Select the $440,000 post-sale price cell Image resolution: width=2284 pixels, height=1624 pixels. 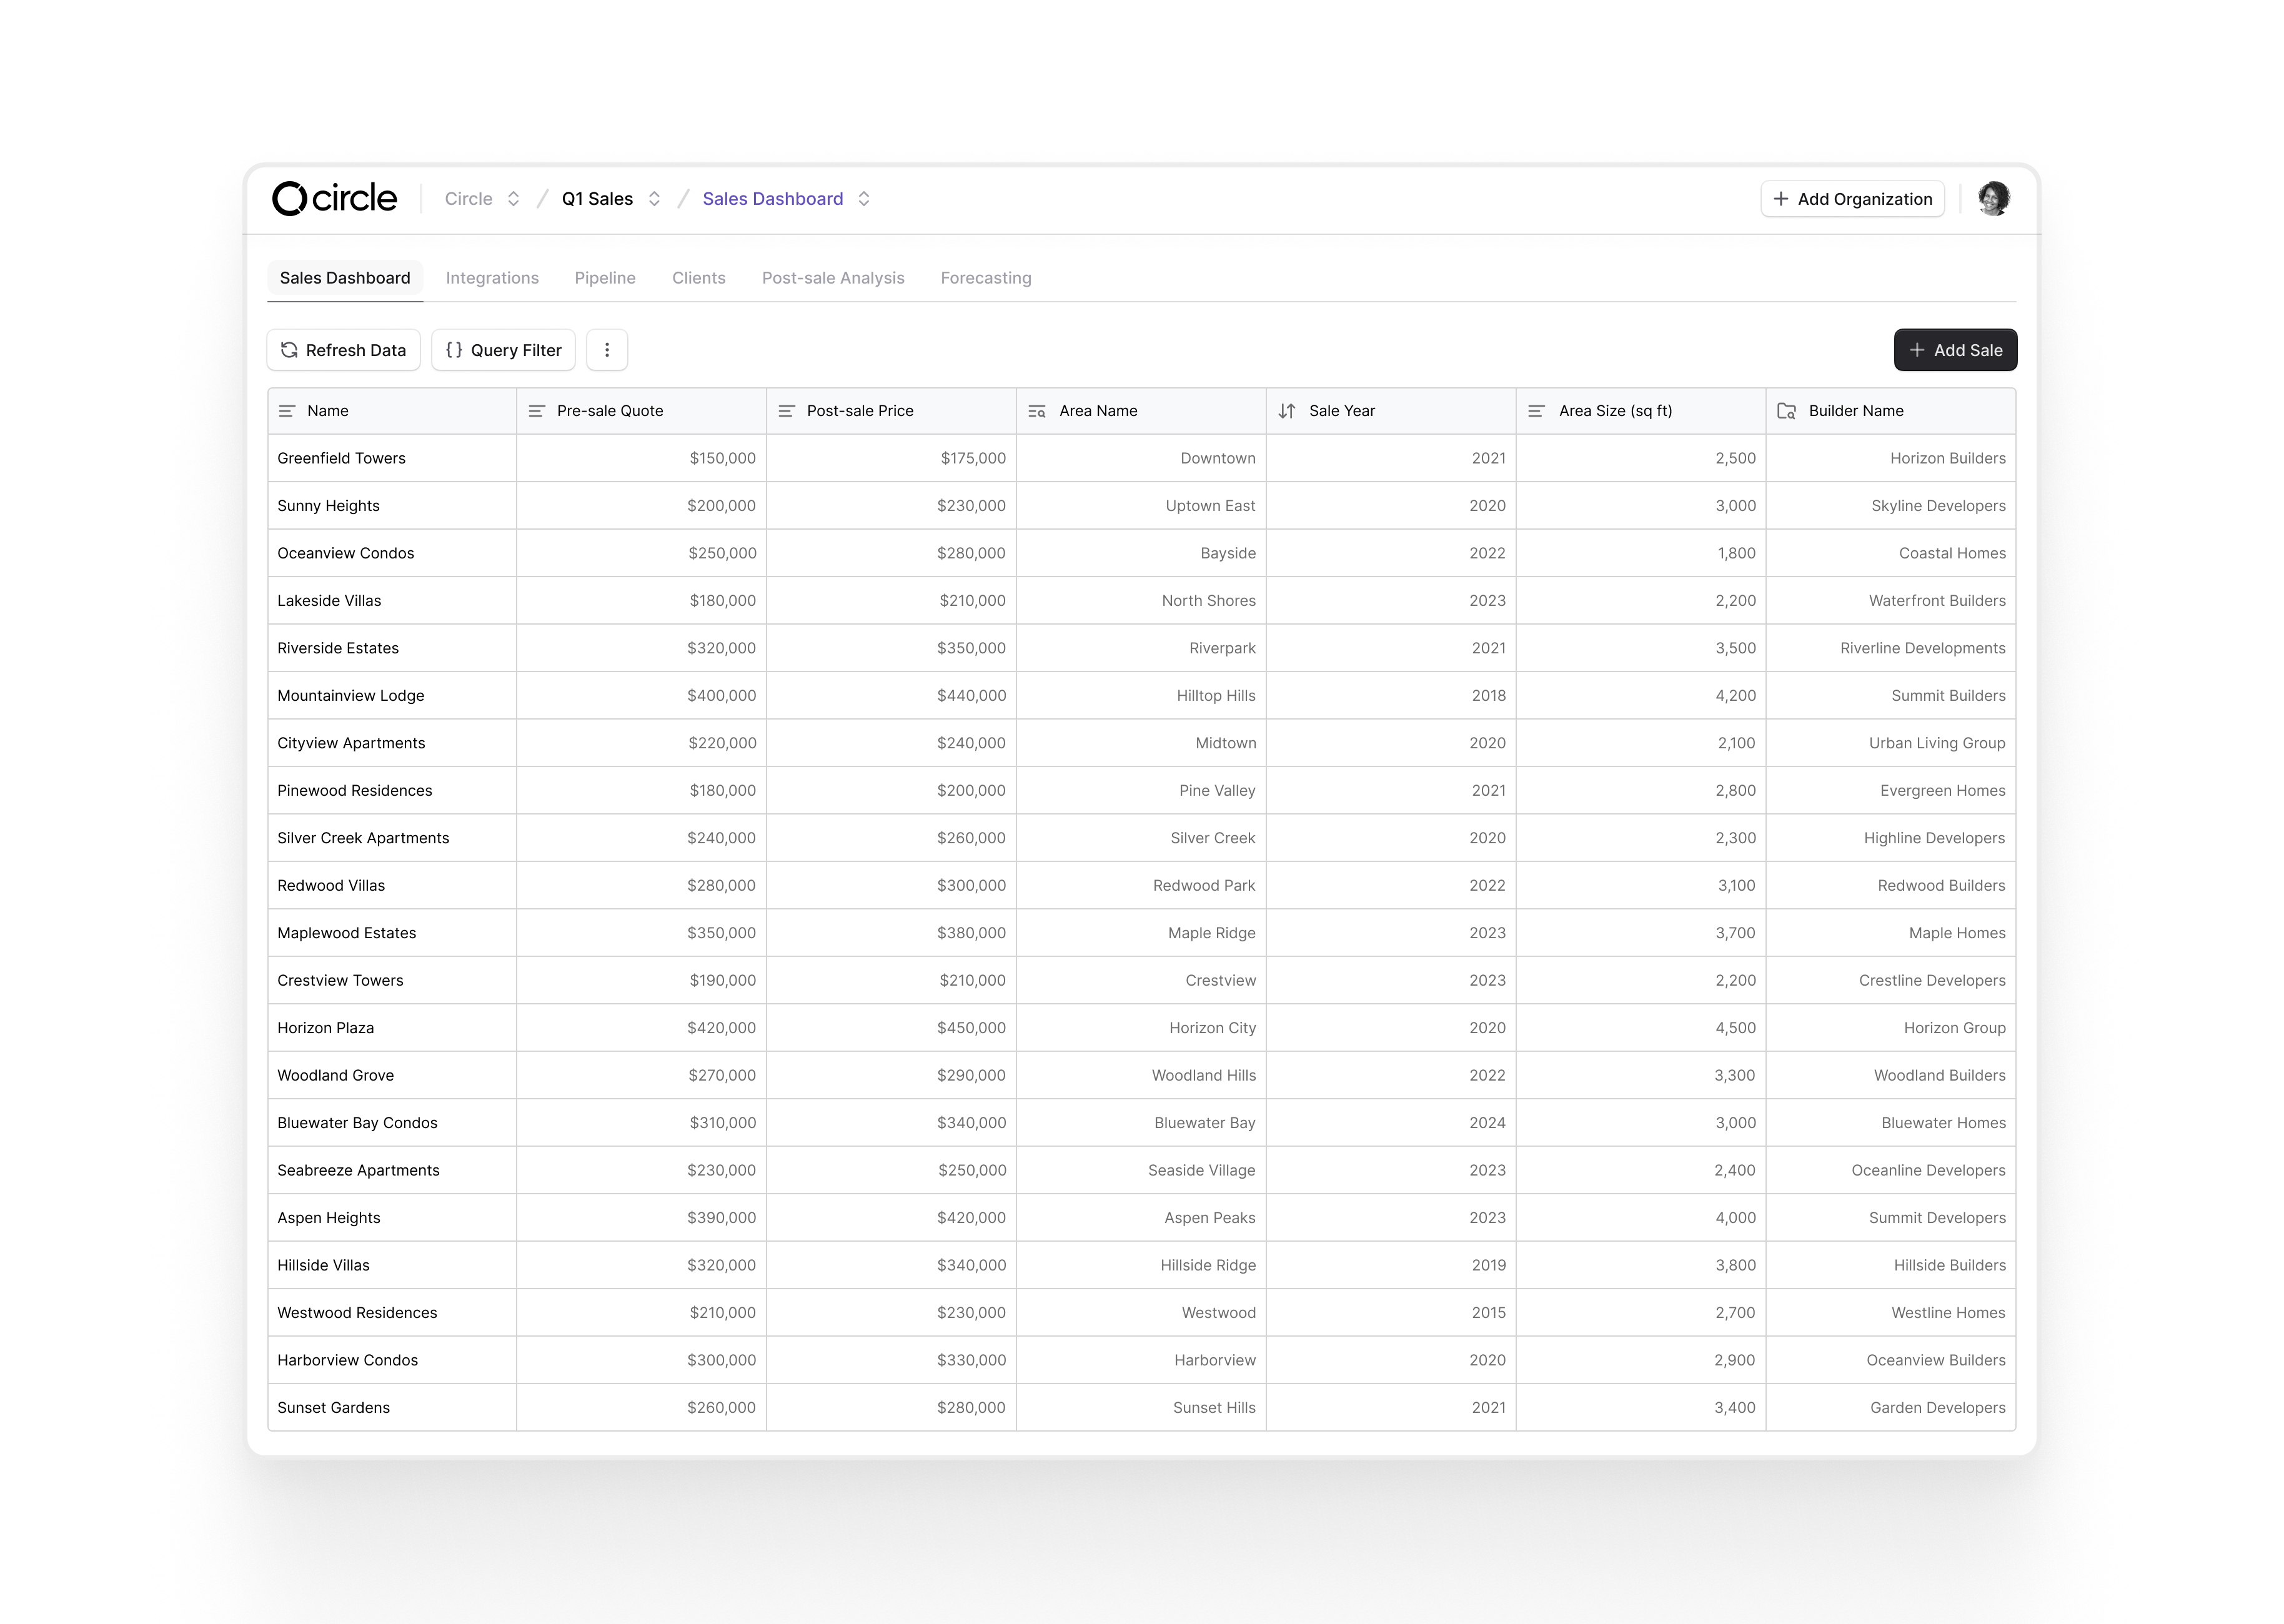[x=892, y=696]
